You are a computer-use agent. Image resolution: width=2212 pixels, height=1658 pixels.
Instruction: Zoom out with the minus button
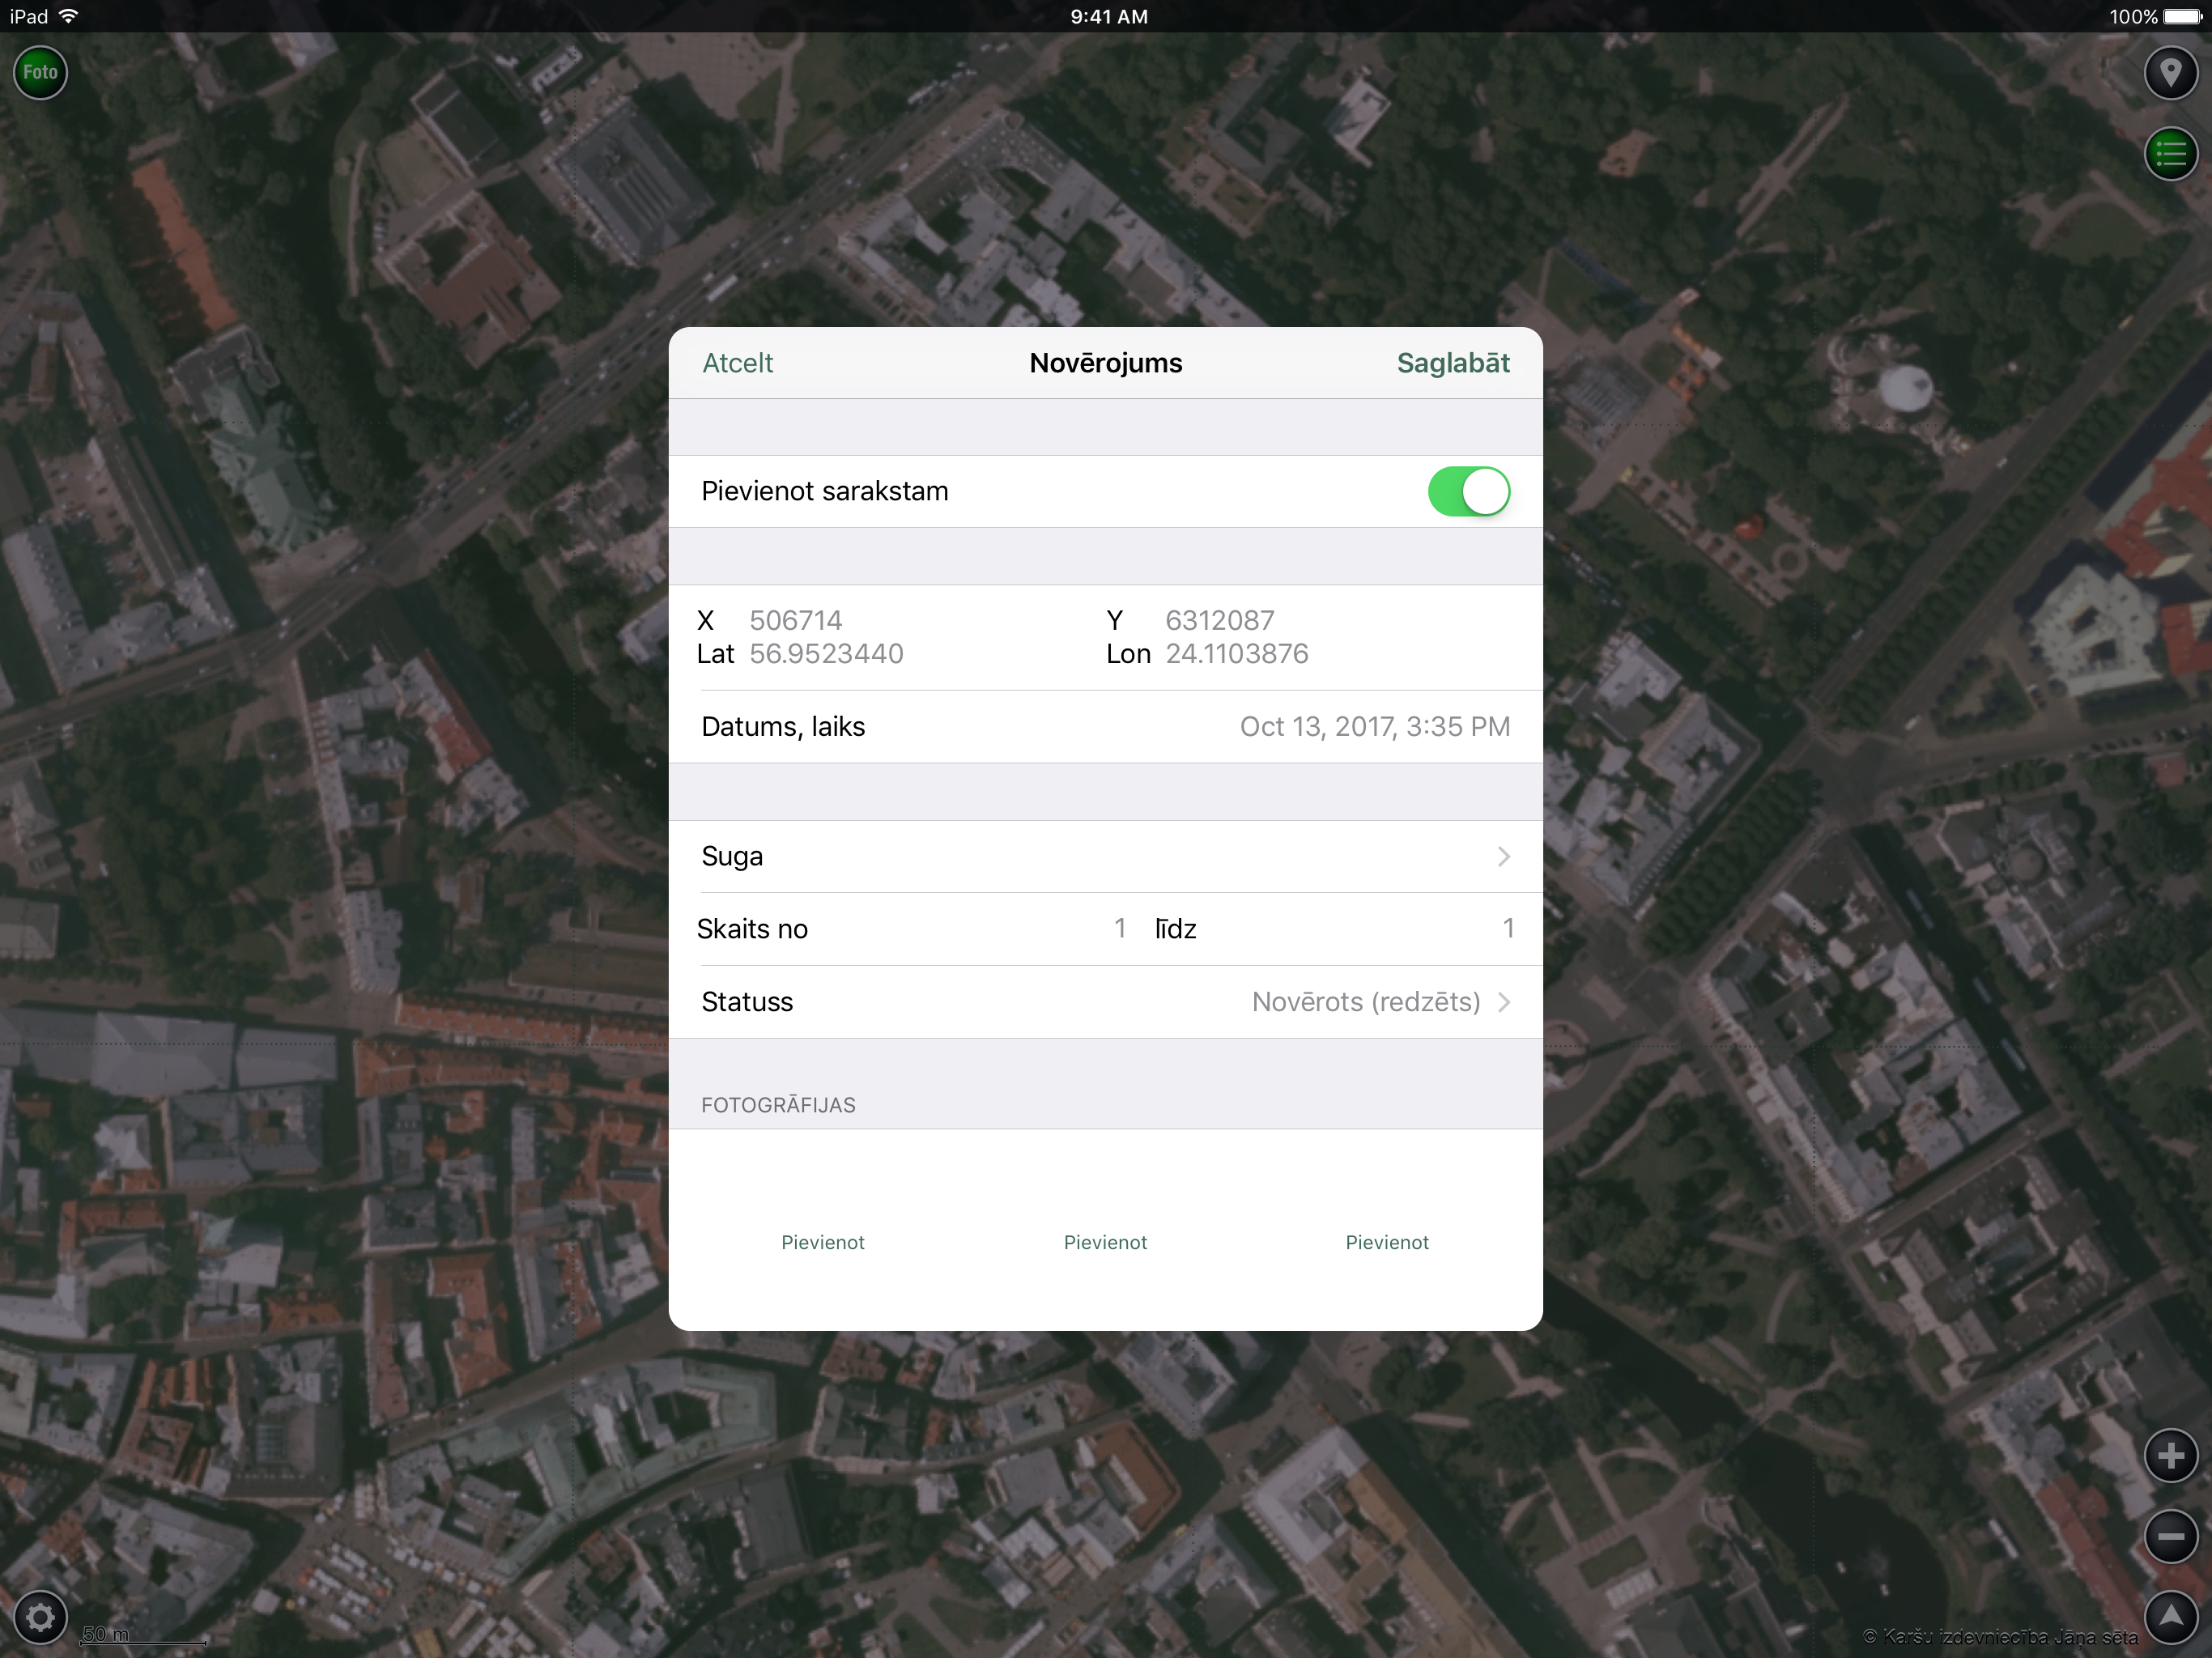coord(2170,1536)
